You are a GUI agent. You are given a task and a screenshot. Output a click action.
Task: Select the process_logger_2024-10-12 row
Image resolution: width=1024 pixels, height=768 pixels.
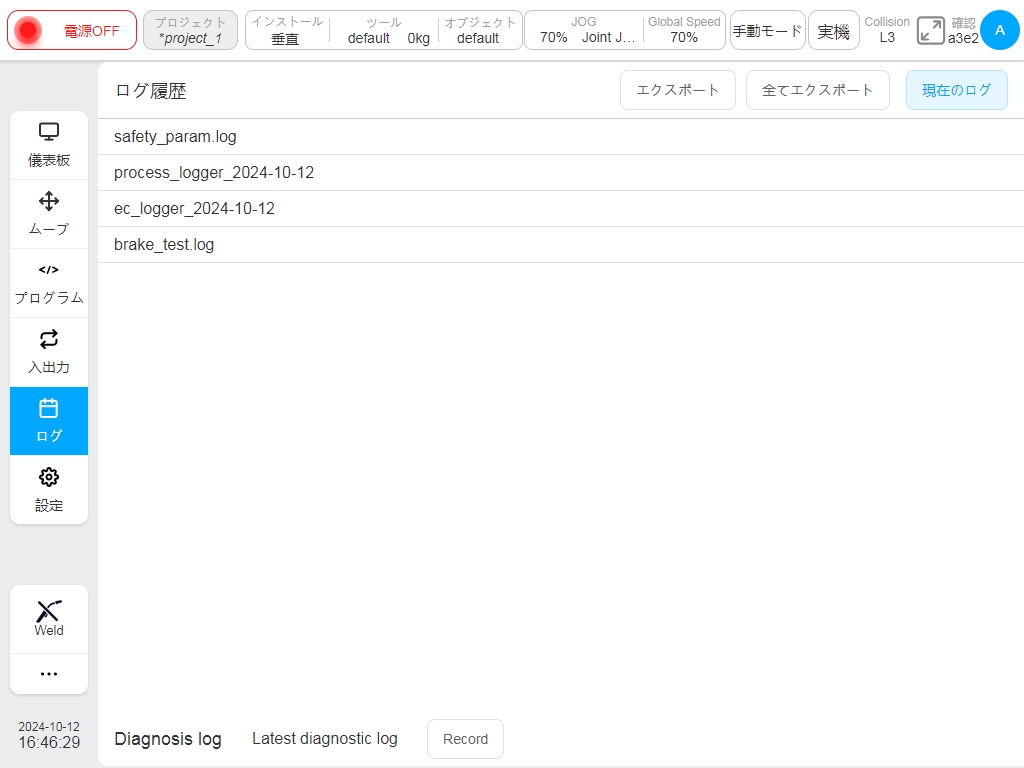click(560, 172)
